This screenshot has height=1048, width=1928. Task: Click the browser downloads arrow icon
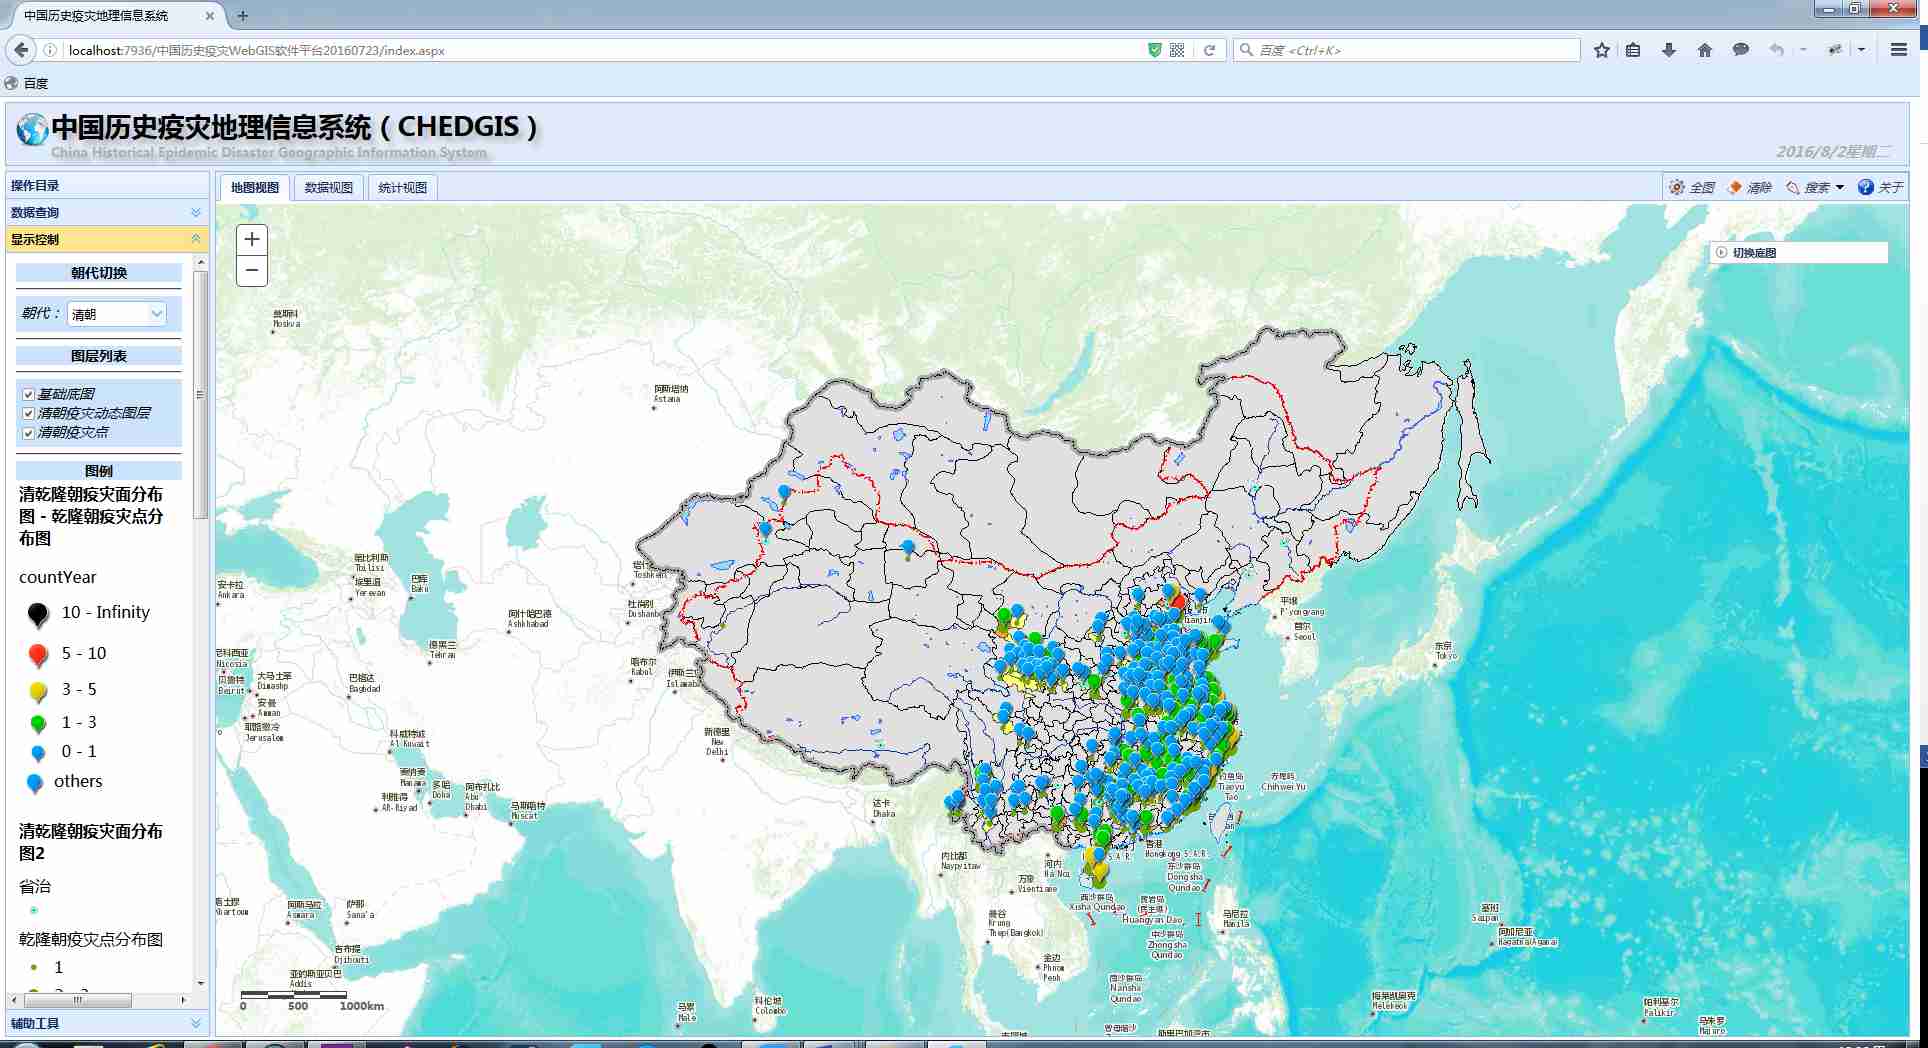pyautogui.click(x=1669, y=50)
